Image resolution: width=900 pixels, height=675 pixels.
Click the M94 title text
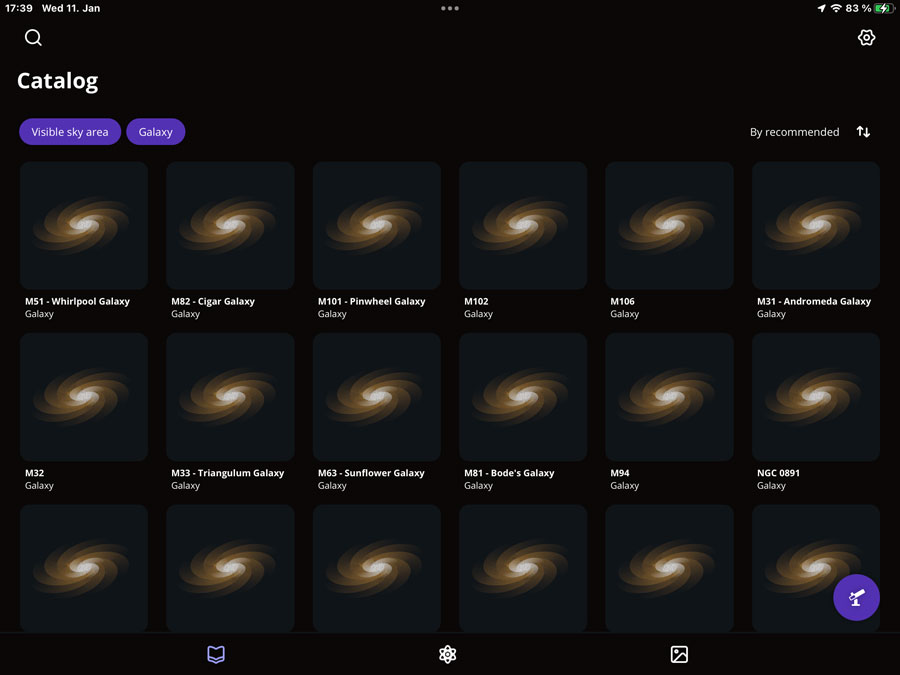620,473
